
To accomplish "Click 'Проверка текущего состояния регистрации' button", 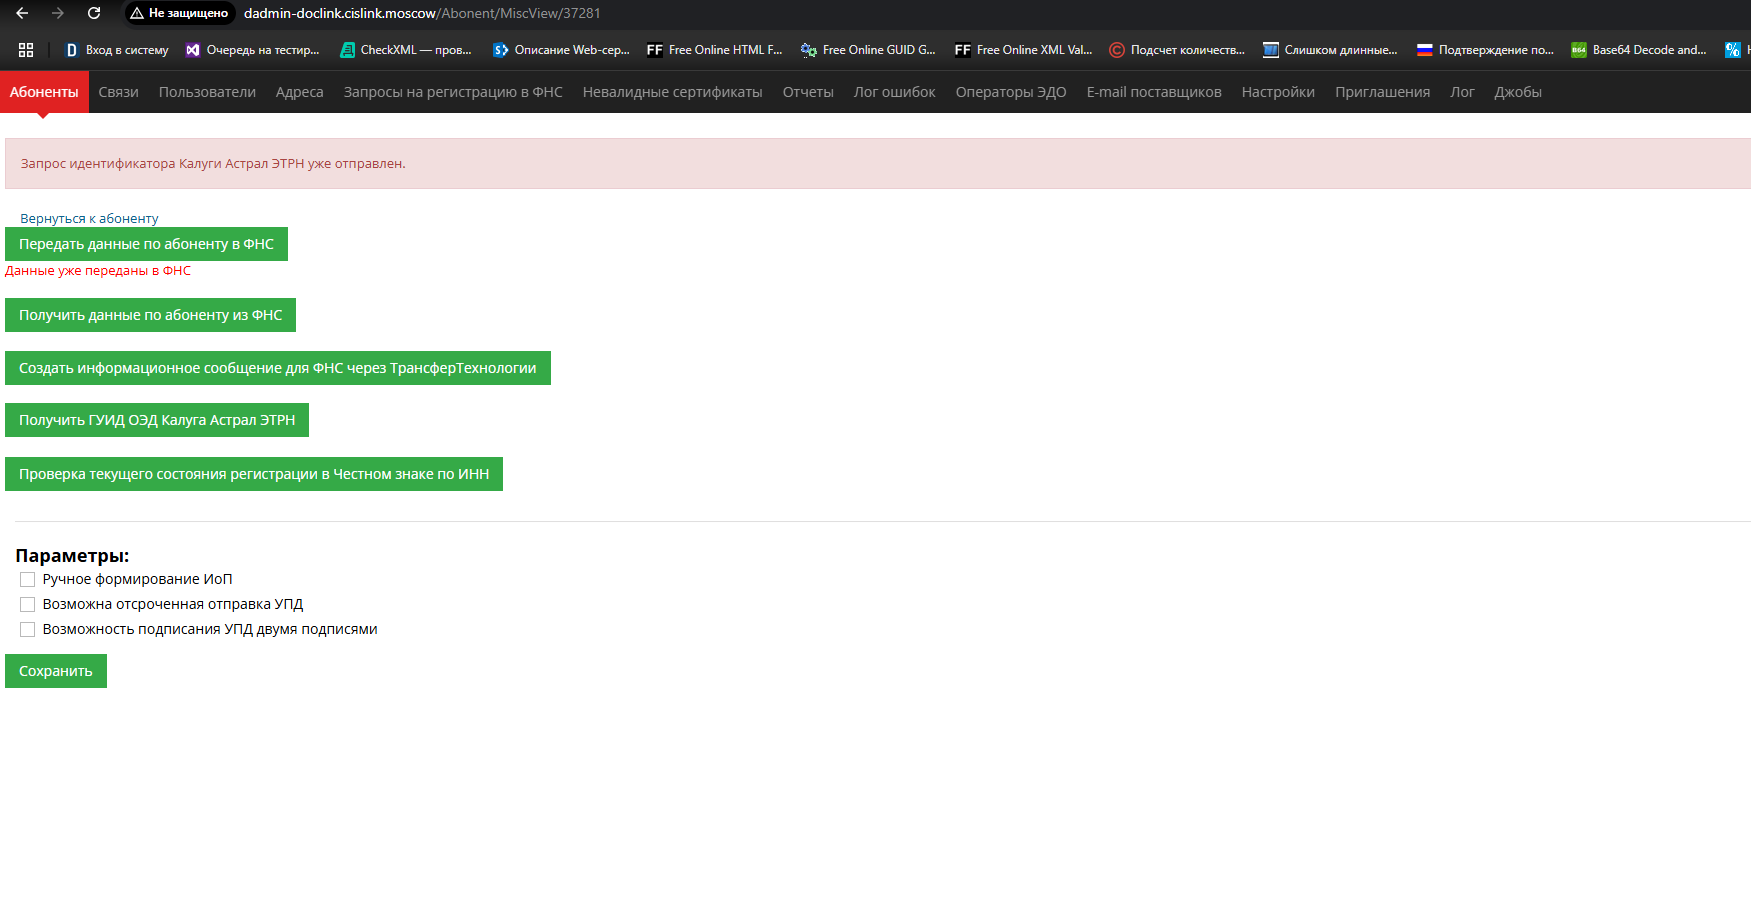I will tap(254, 474).
